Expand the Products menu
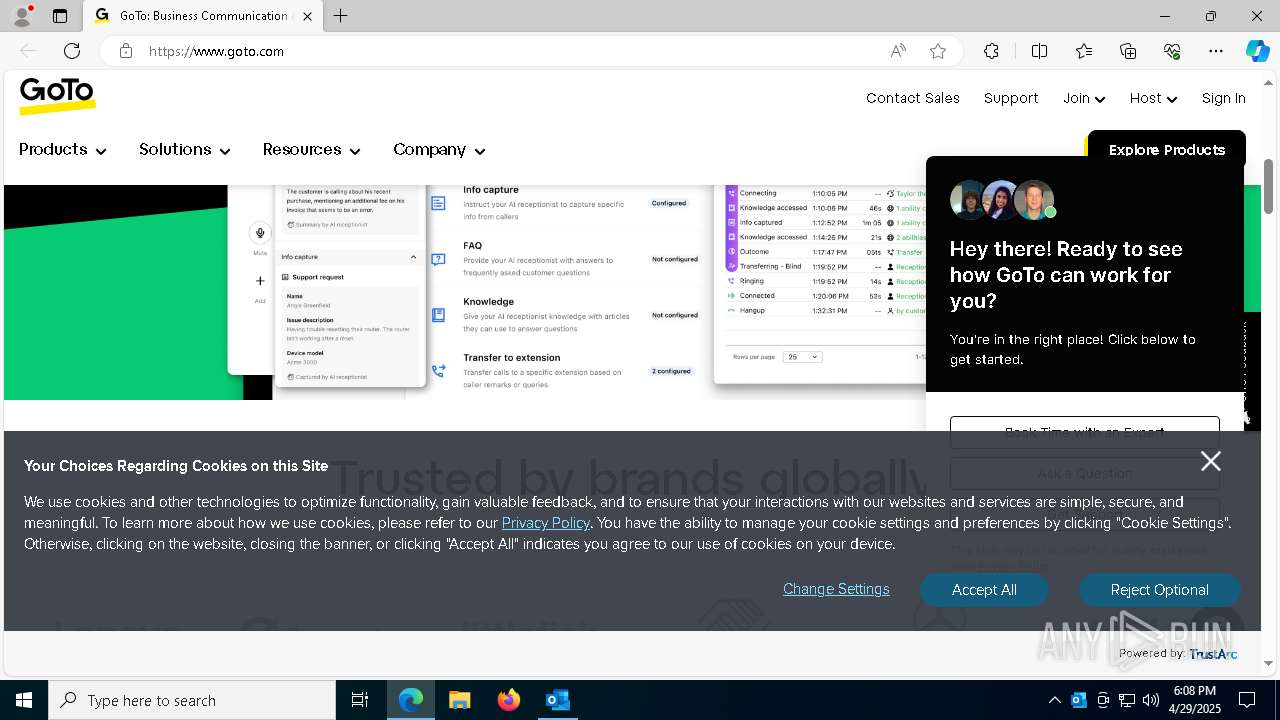 click(62, 149)
